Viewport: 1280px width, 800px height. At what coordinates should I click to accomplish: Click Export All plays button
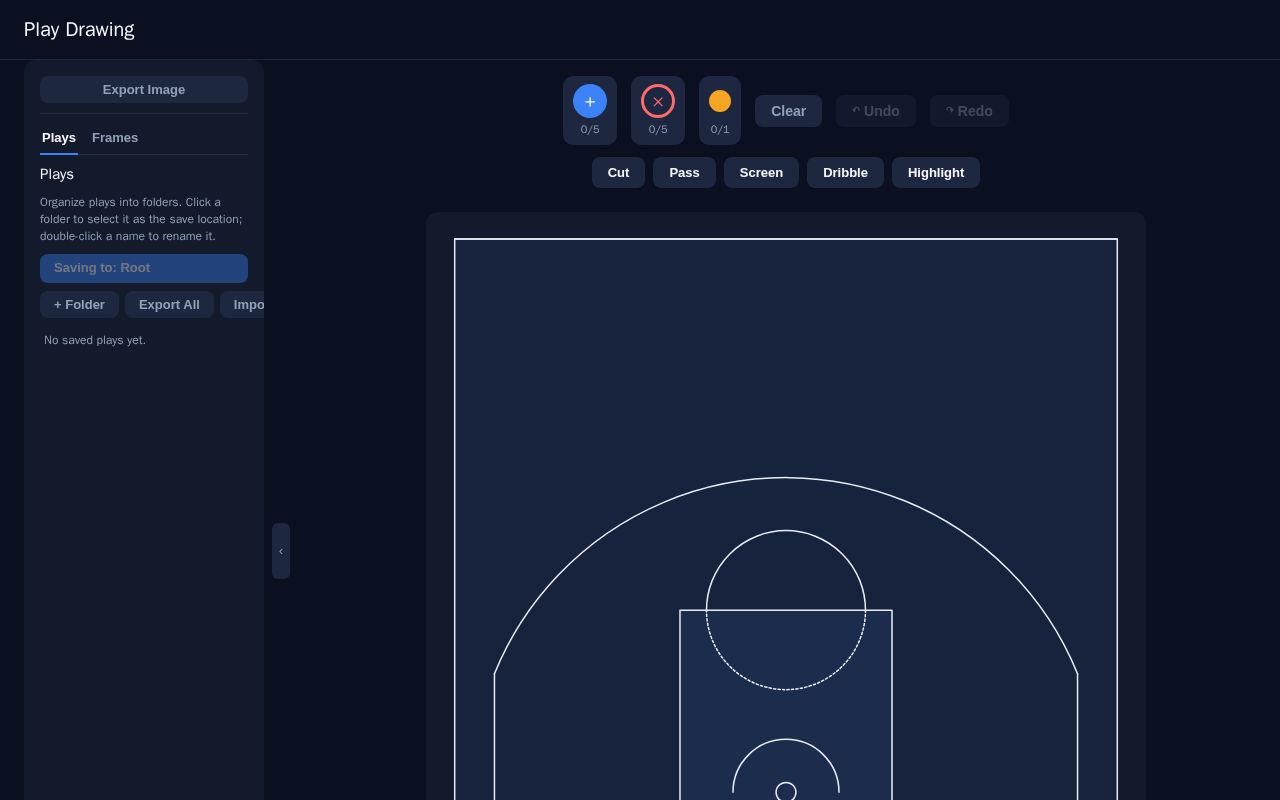coord(169,305)
